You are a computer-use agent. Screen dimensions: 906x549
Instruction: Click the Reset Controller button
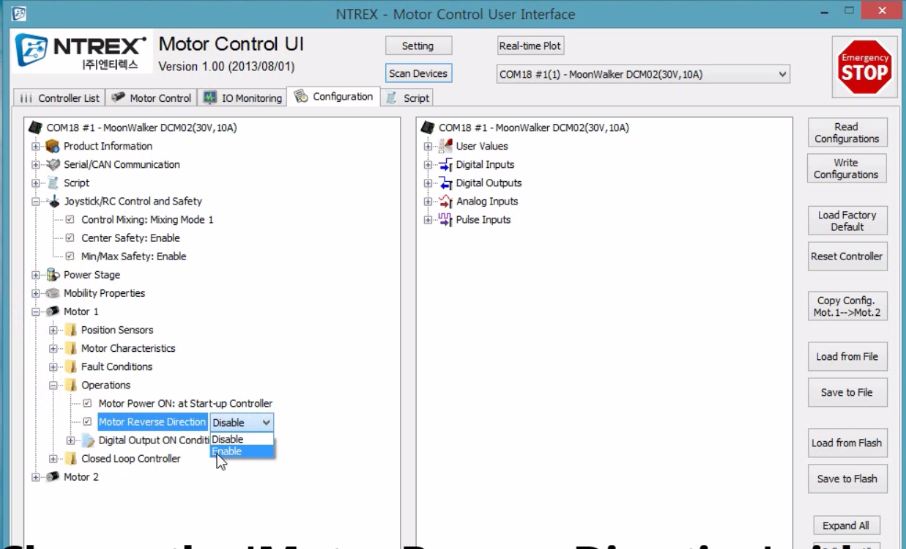846,256
